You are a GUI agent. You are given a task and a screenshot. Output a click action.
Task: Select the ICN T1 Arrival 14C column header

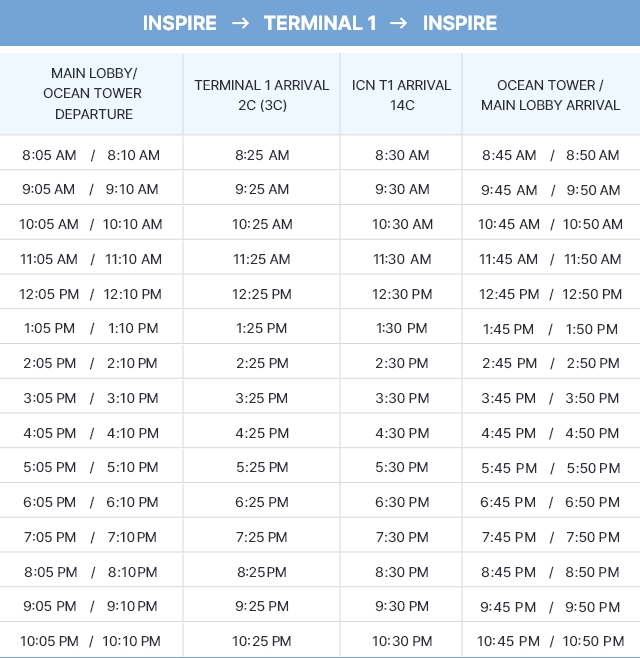[402, 95]
